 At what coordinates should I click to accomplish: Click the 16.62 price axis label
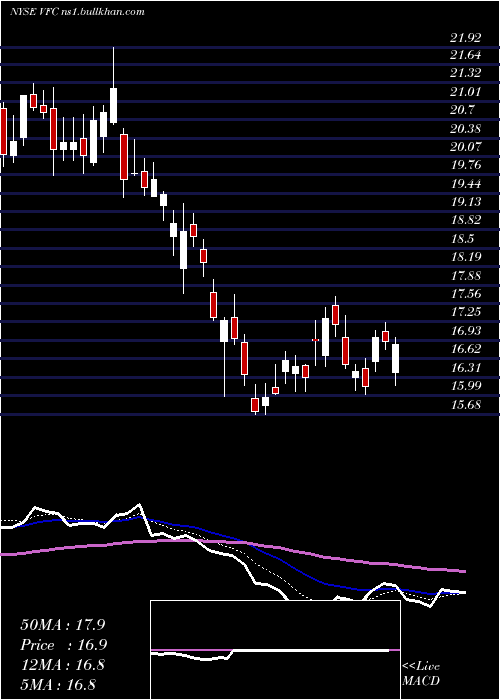[x=466, y=349]
